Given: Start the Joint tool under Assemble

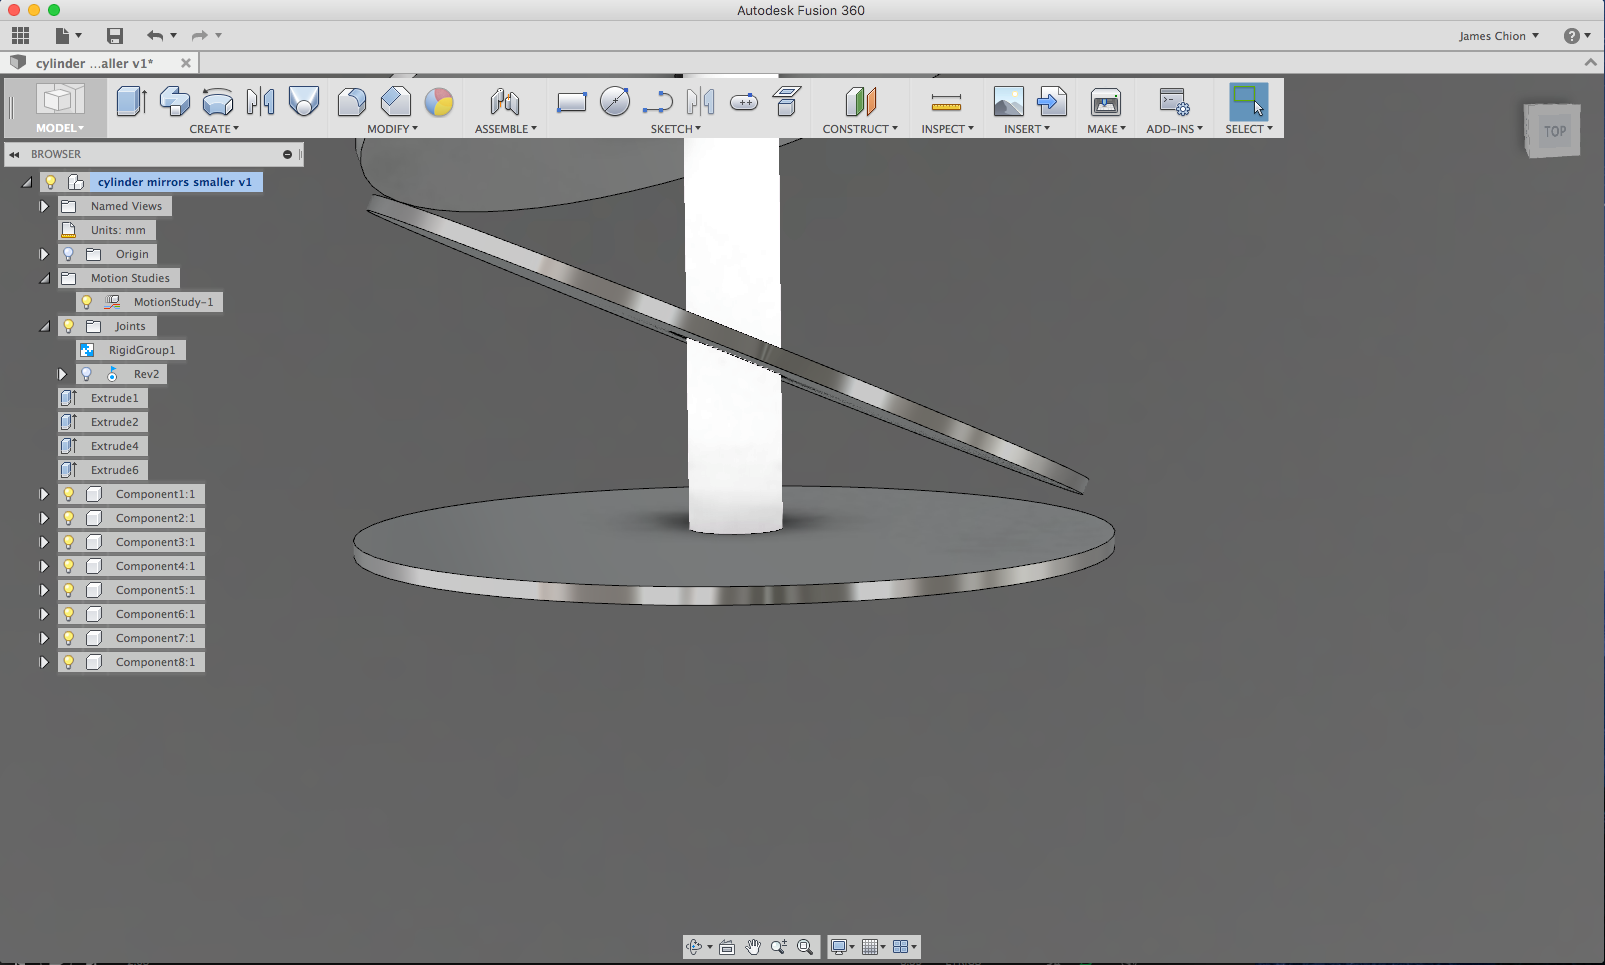Looking at the screenshot, I should pos(504,101).
